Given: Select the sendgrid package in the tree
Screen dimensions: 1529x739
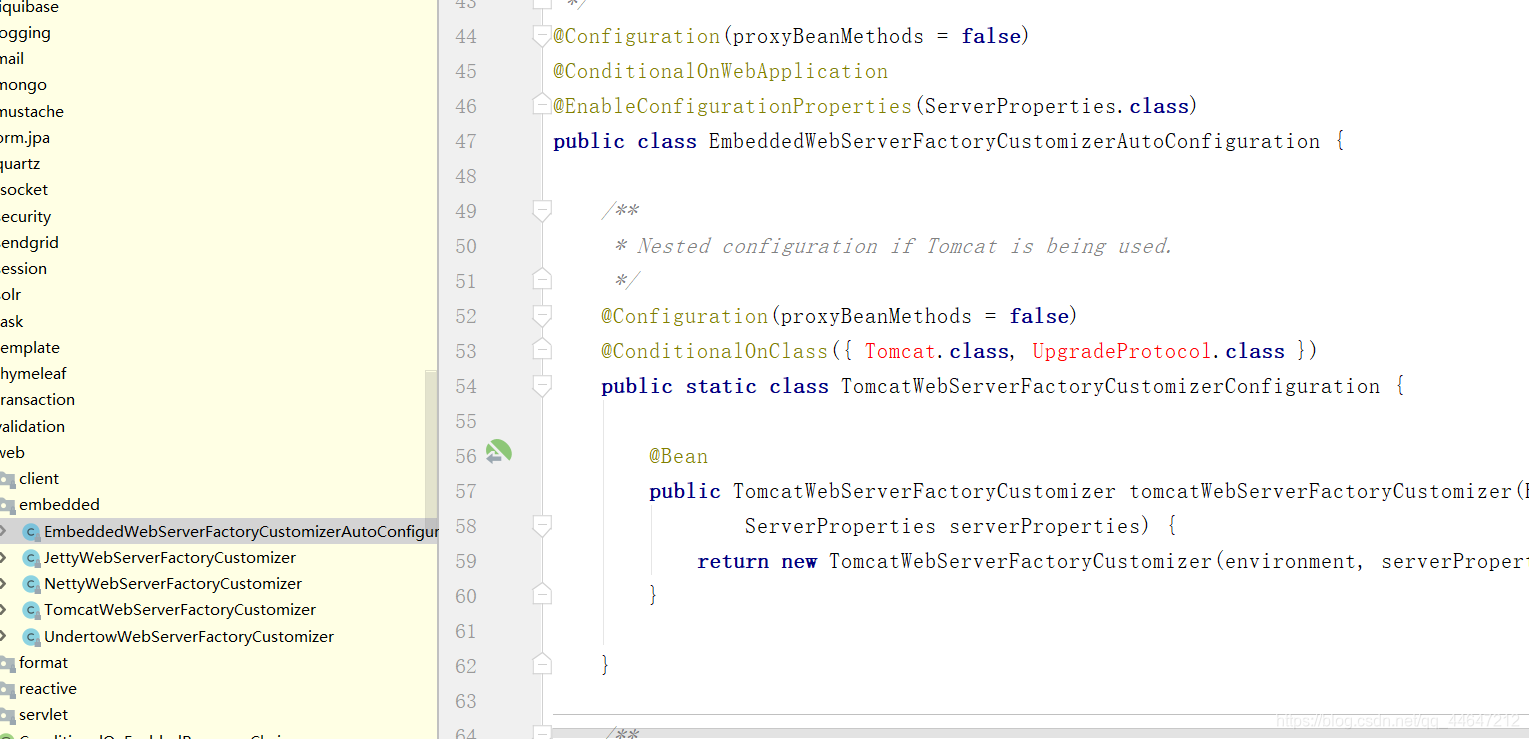Looking at the screenshot, I should [29, 243].
